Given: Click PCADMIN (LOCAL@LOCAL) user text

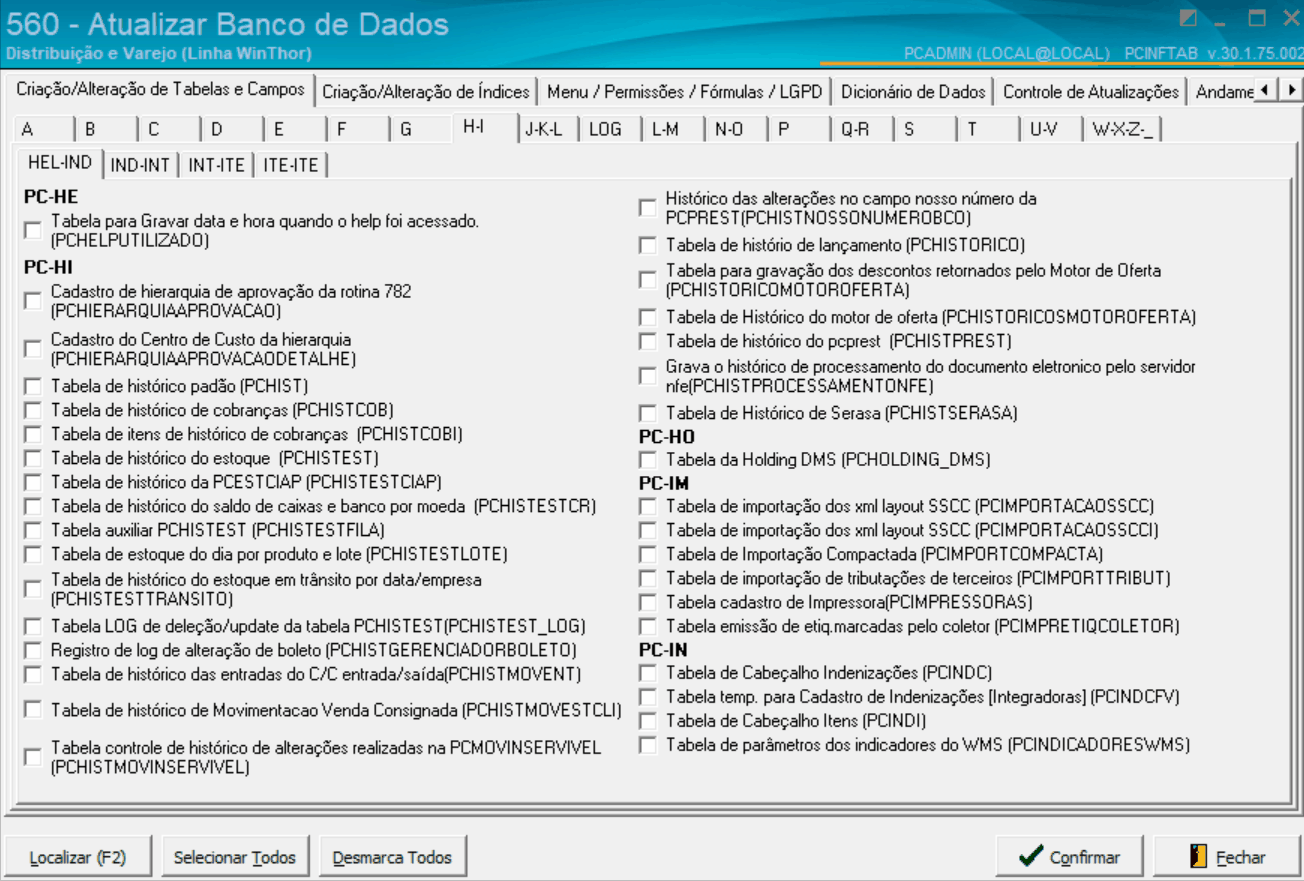Looking at the screenshot, I should click(1006, 53).
